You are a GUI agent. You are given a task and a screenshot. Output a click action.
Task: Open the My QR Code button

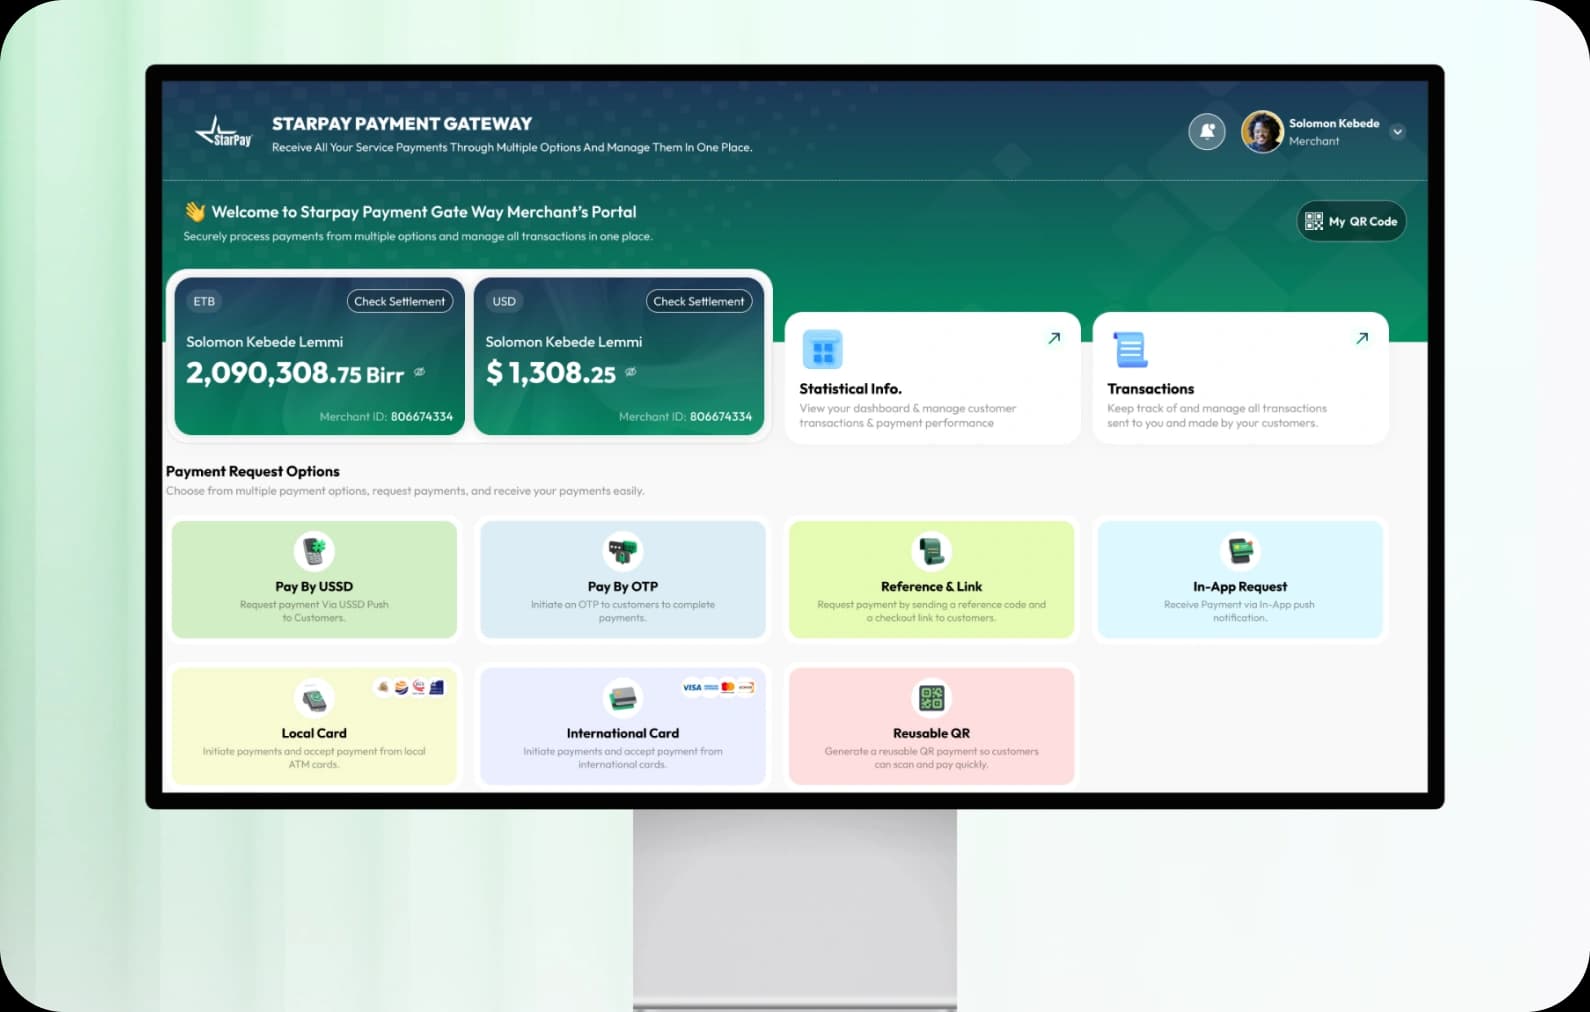(x=1351, y=221)
